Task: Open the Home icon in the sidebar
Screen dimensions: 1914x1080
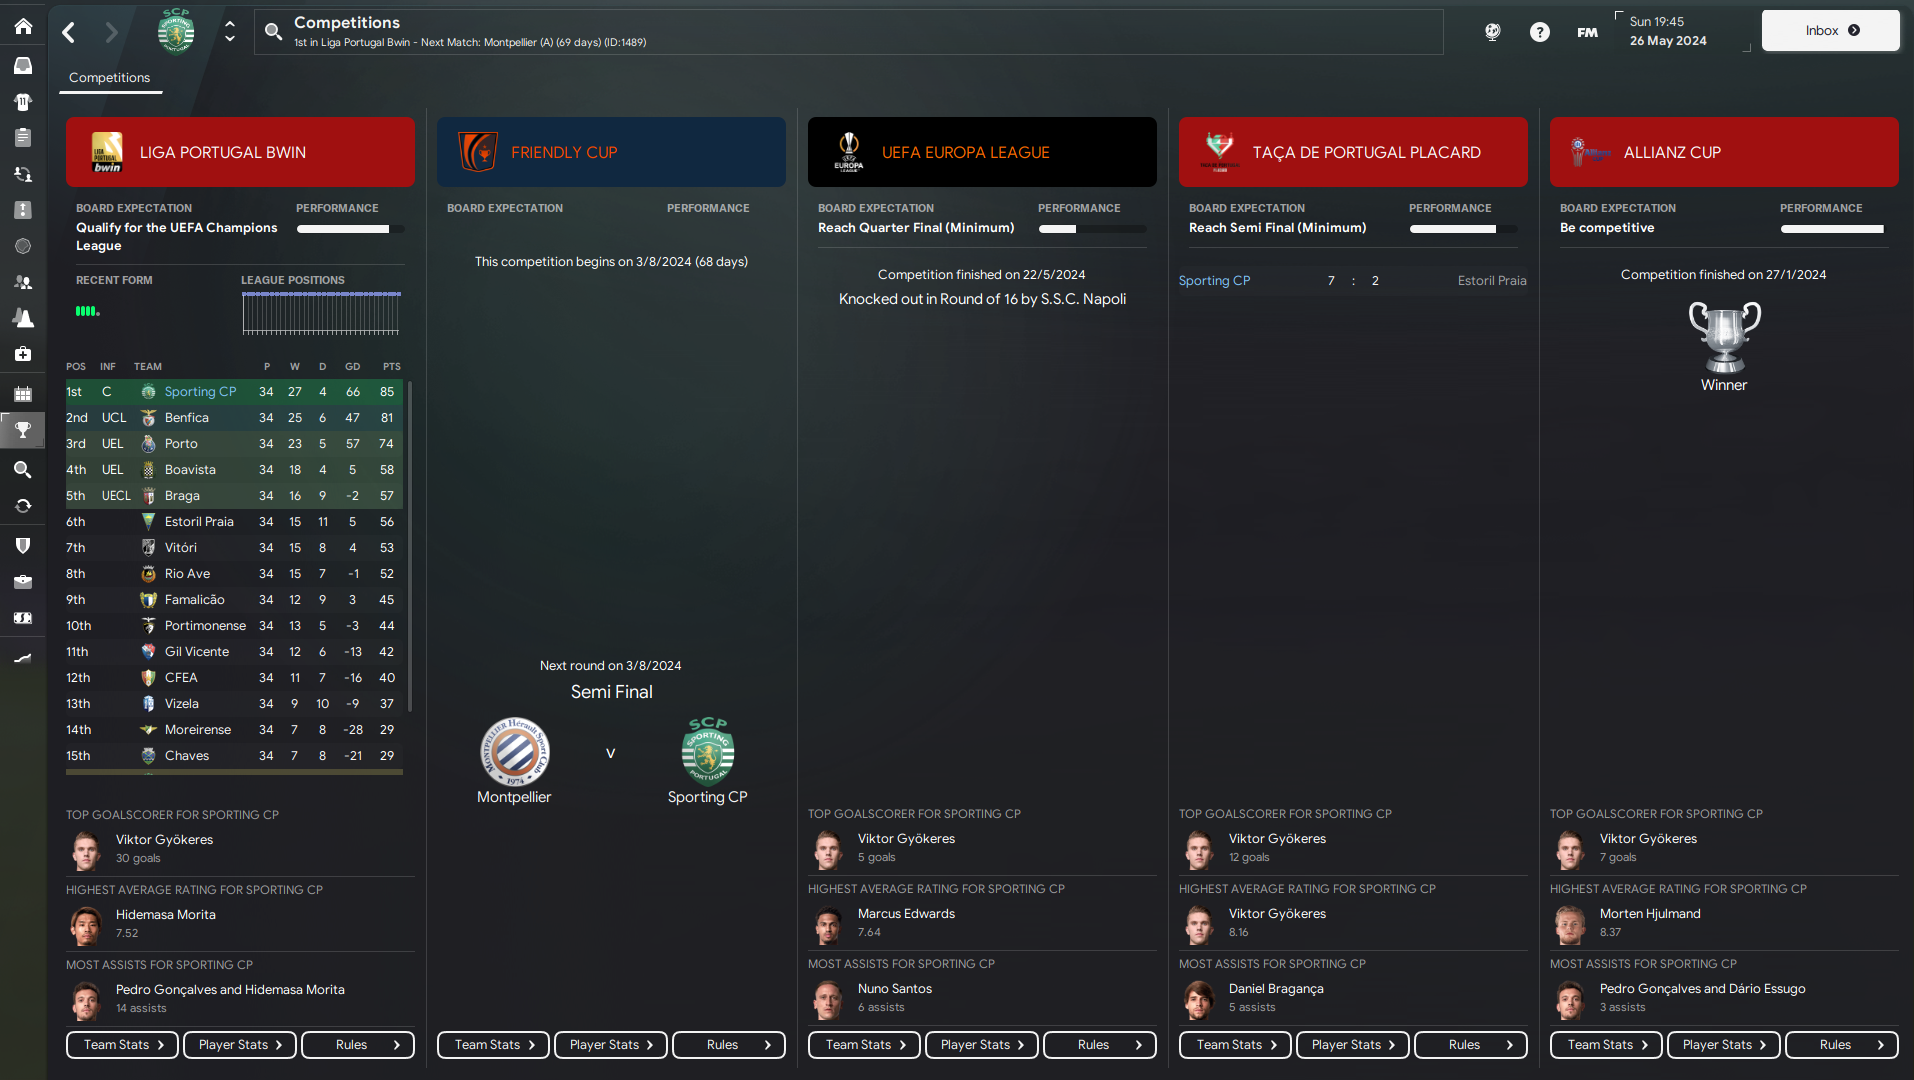Action: tap(23, 26)
